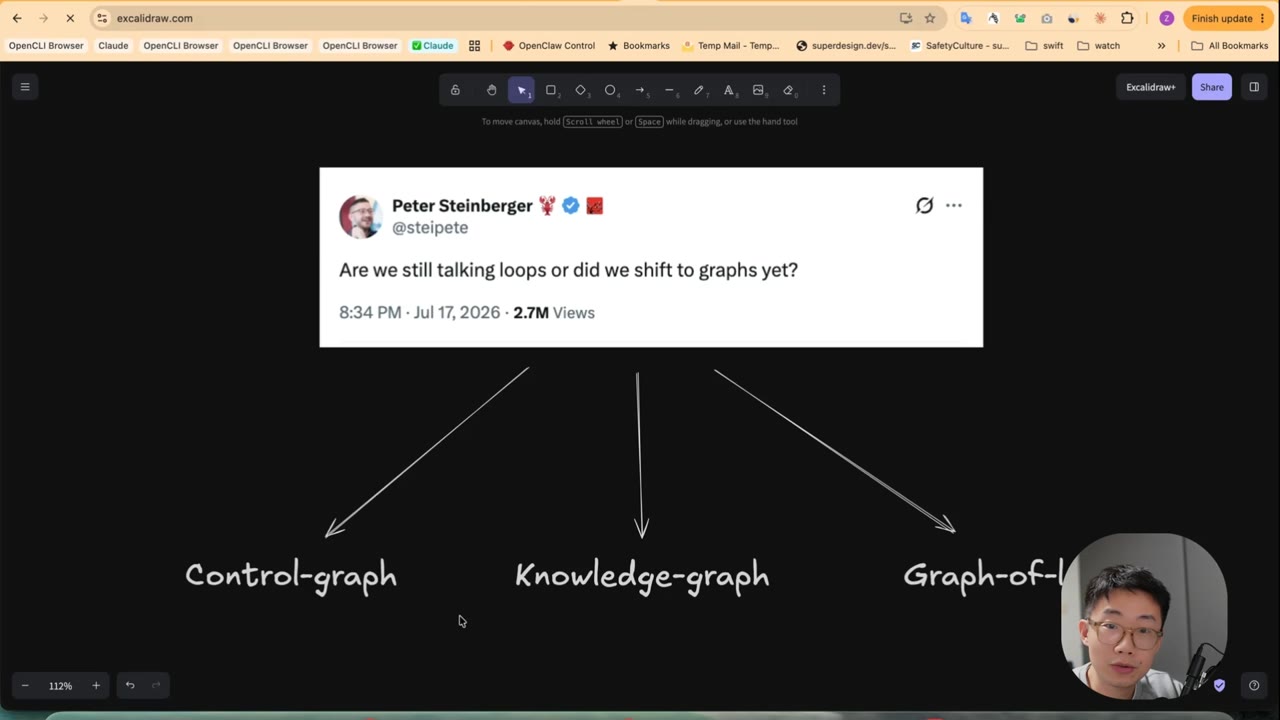This screenshot has height=720, width=1280.
Task: Expand the watch bookmarks folder
Action: tap(1098, 45)
